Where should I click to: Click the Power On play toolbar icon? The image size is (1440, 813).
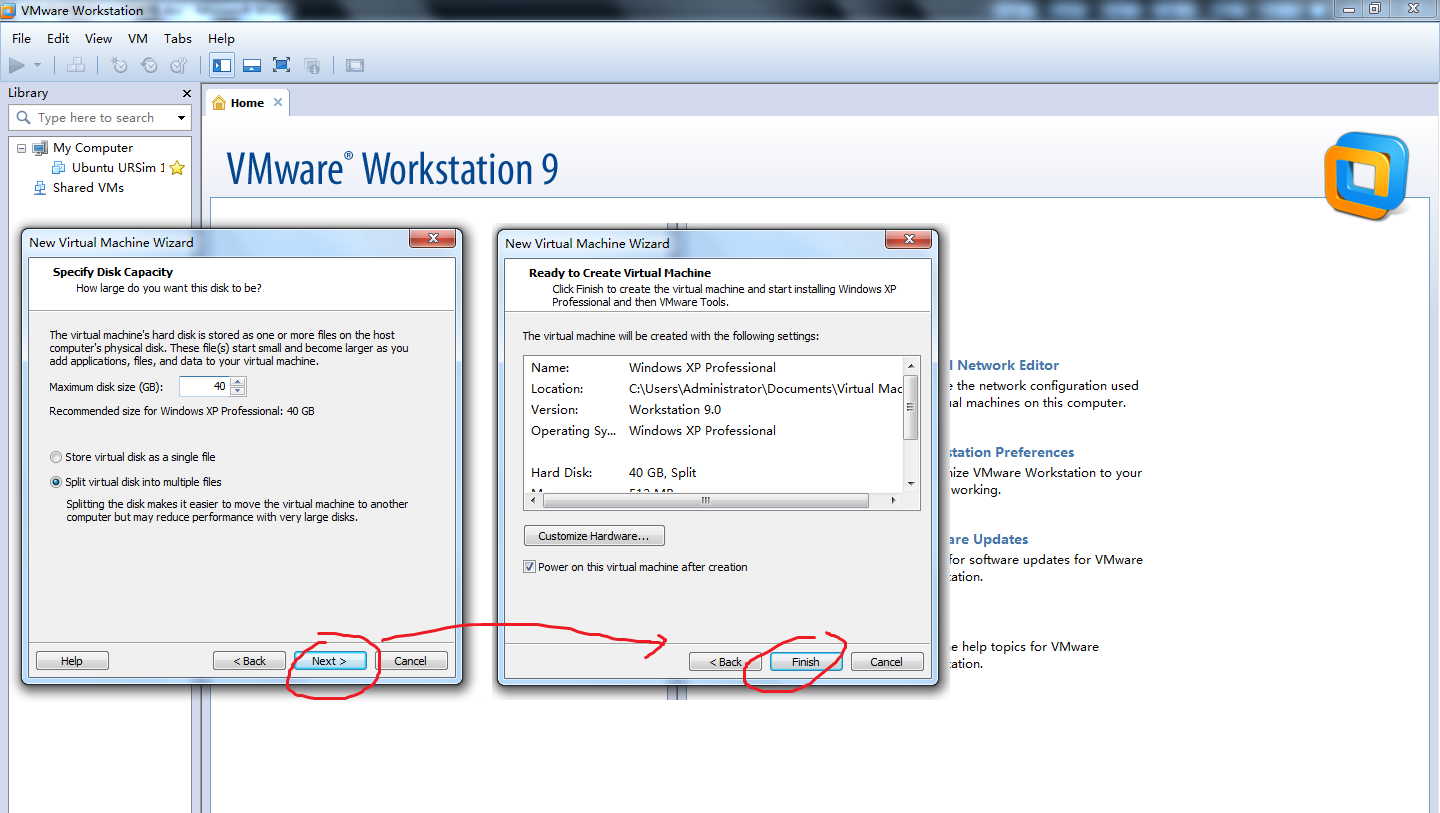tap(16, 65)
